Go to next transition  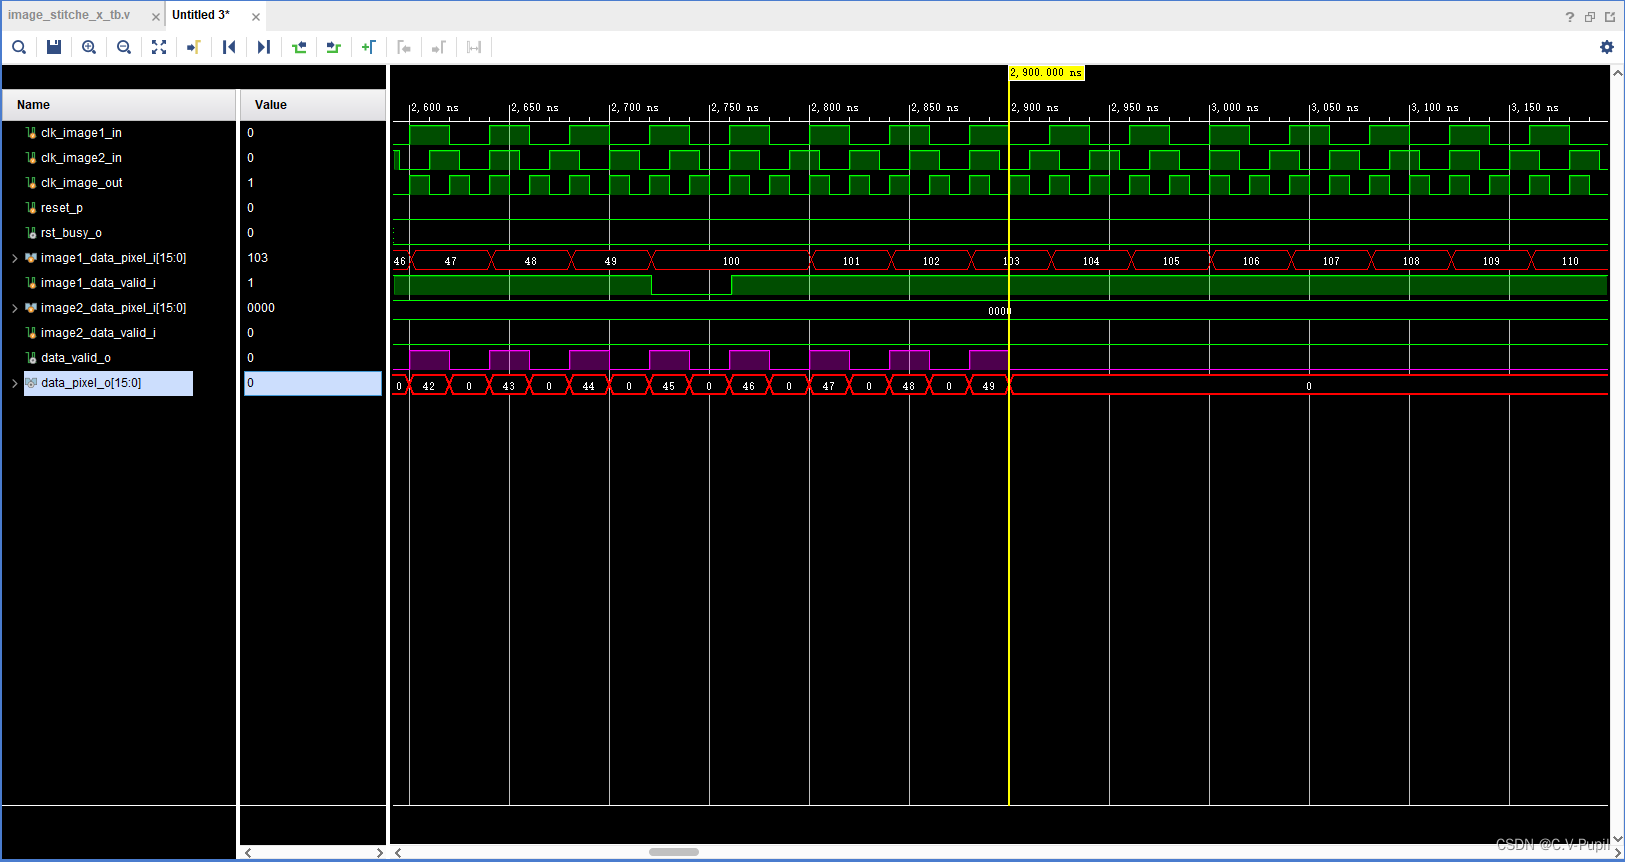334,47
